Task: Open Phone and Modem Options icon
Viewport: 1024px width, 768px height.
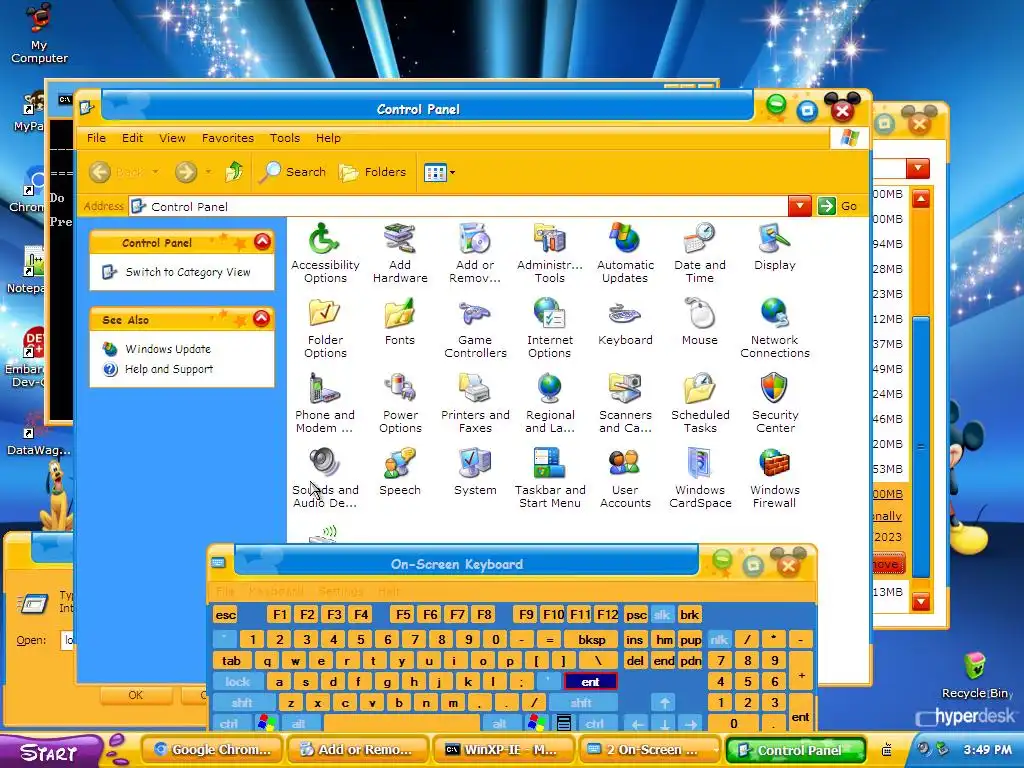Action: tap(325, 404)
